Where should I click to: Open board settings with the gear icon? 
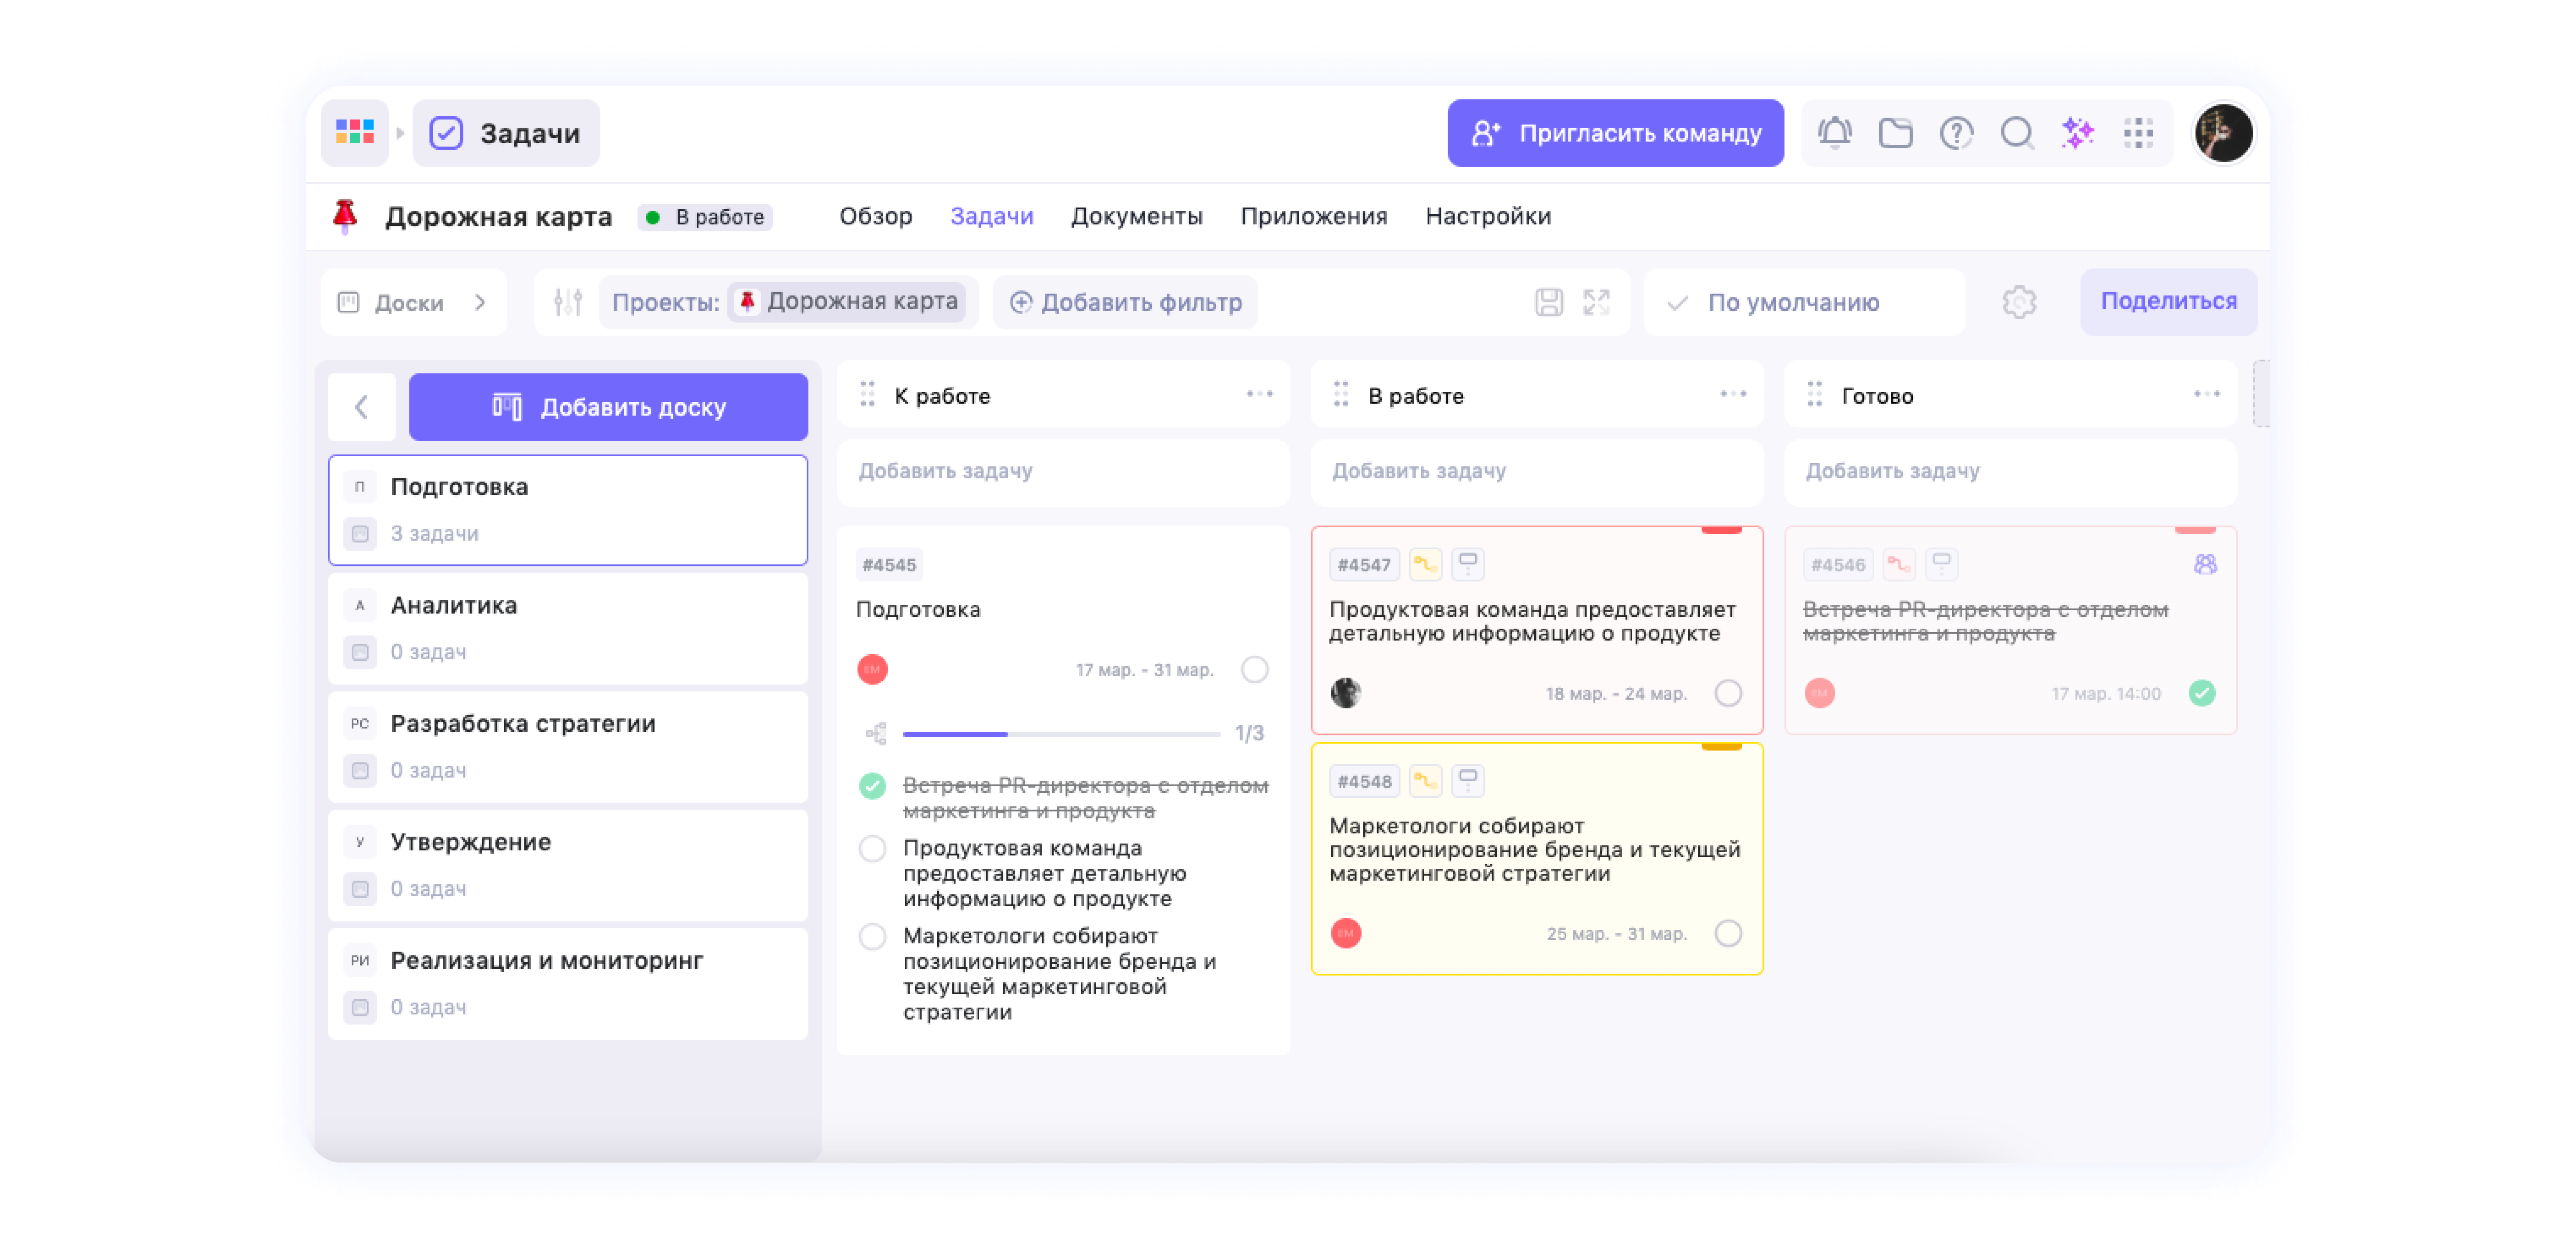(x=2020, y=302)
